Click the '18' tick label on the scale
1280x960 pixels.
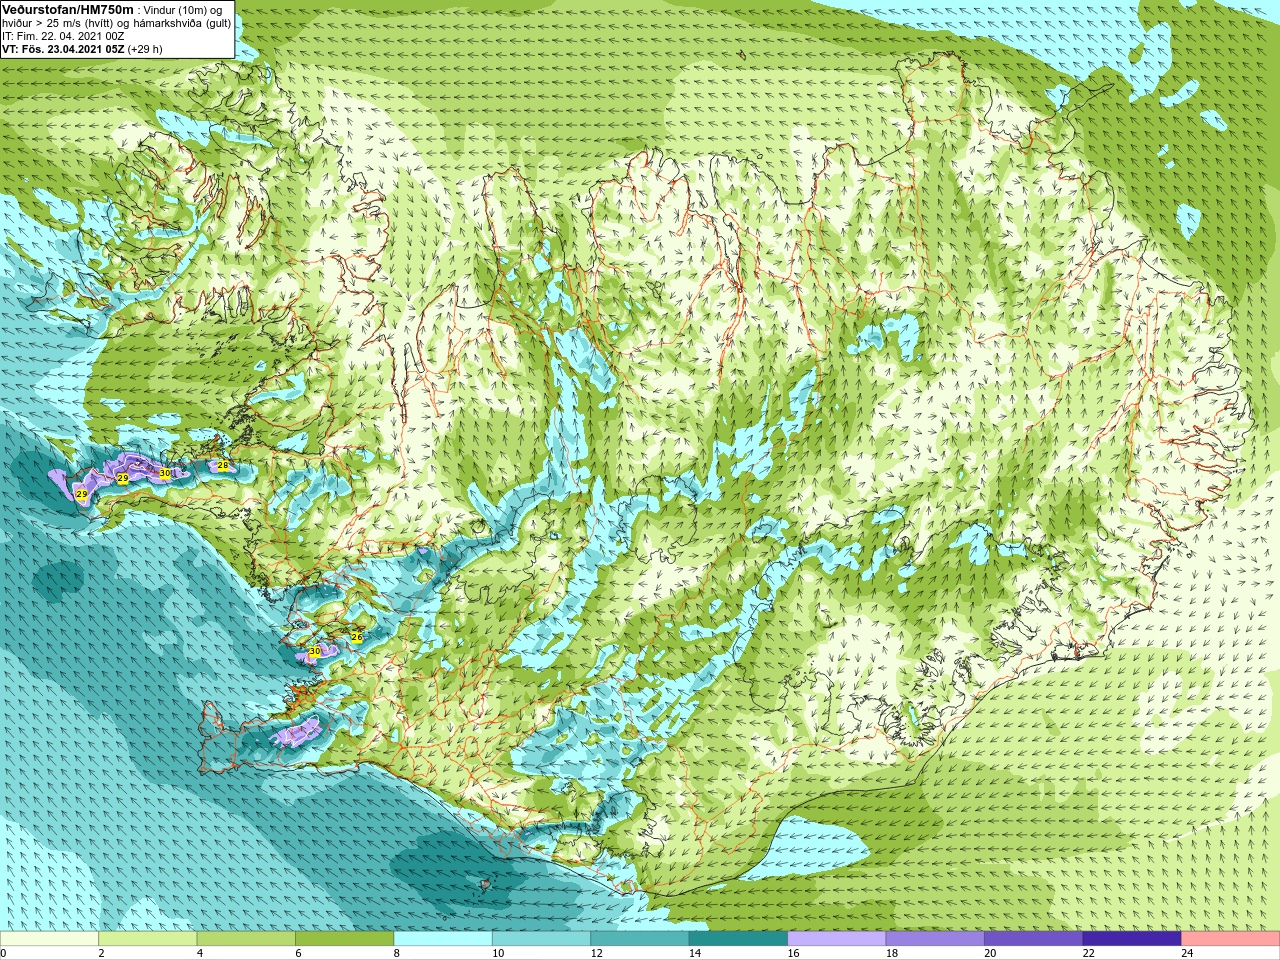point(892,954)
